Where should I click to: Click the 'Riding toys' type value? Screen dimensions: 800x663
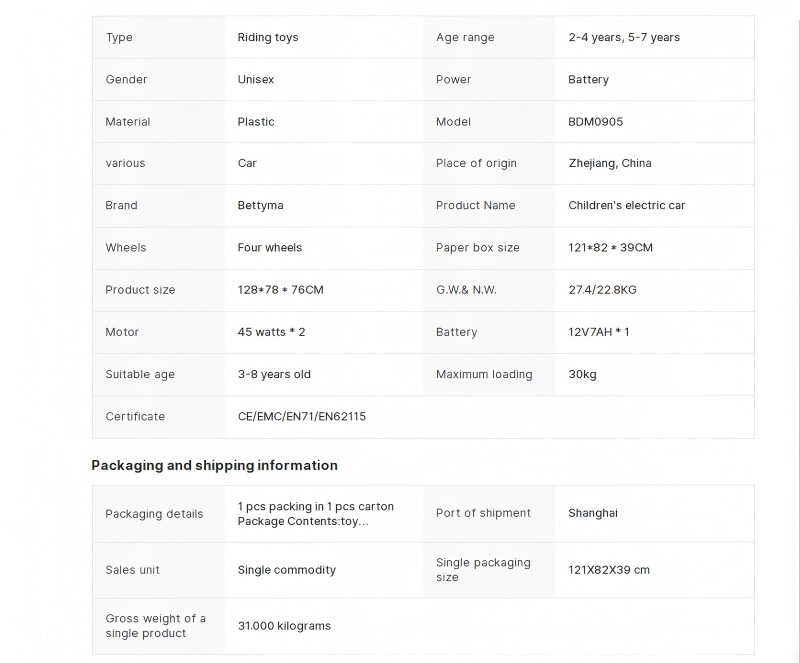tap(268, 38)
